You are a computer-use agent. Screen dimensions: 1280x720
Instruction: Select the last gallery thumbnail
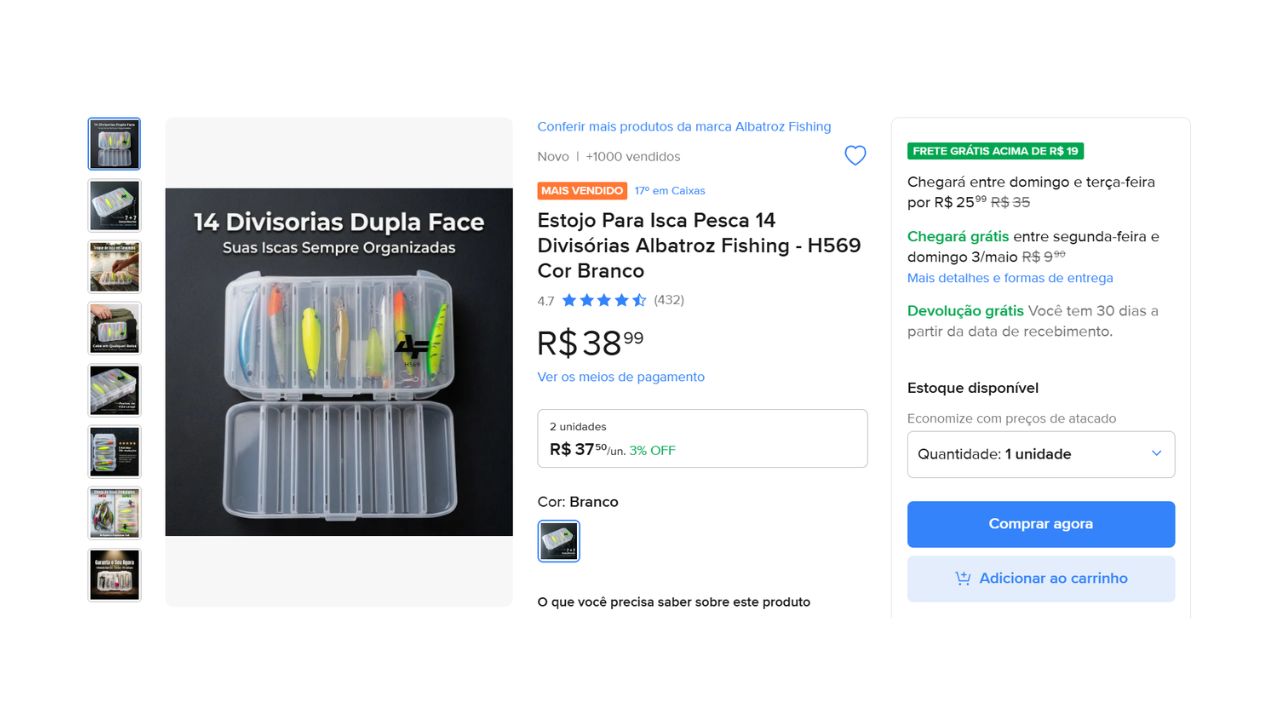click(x=114, y=574)
